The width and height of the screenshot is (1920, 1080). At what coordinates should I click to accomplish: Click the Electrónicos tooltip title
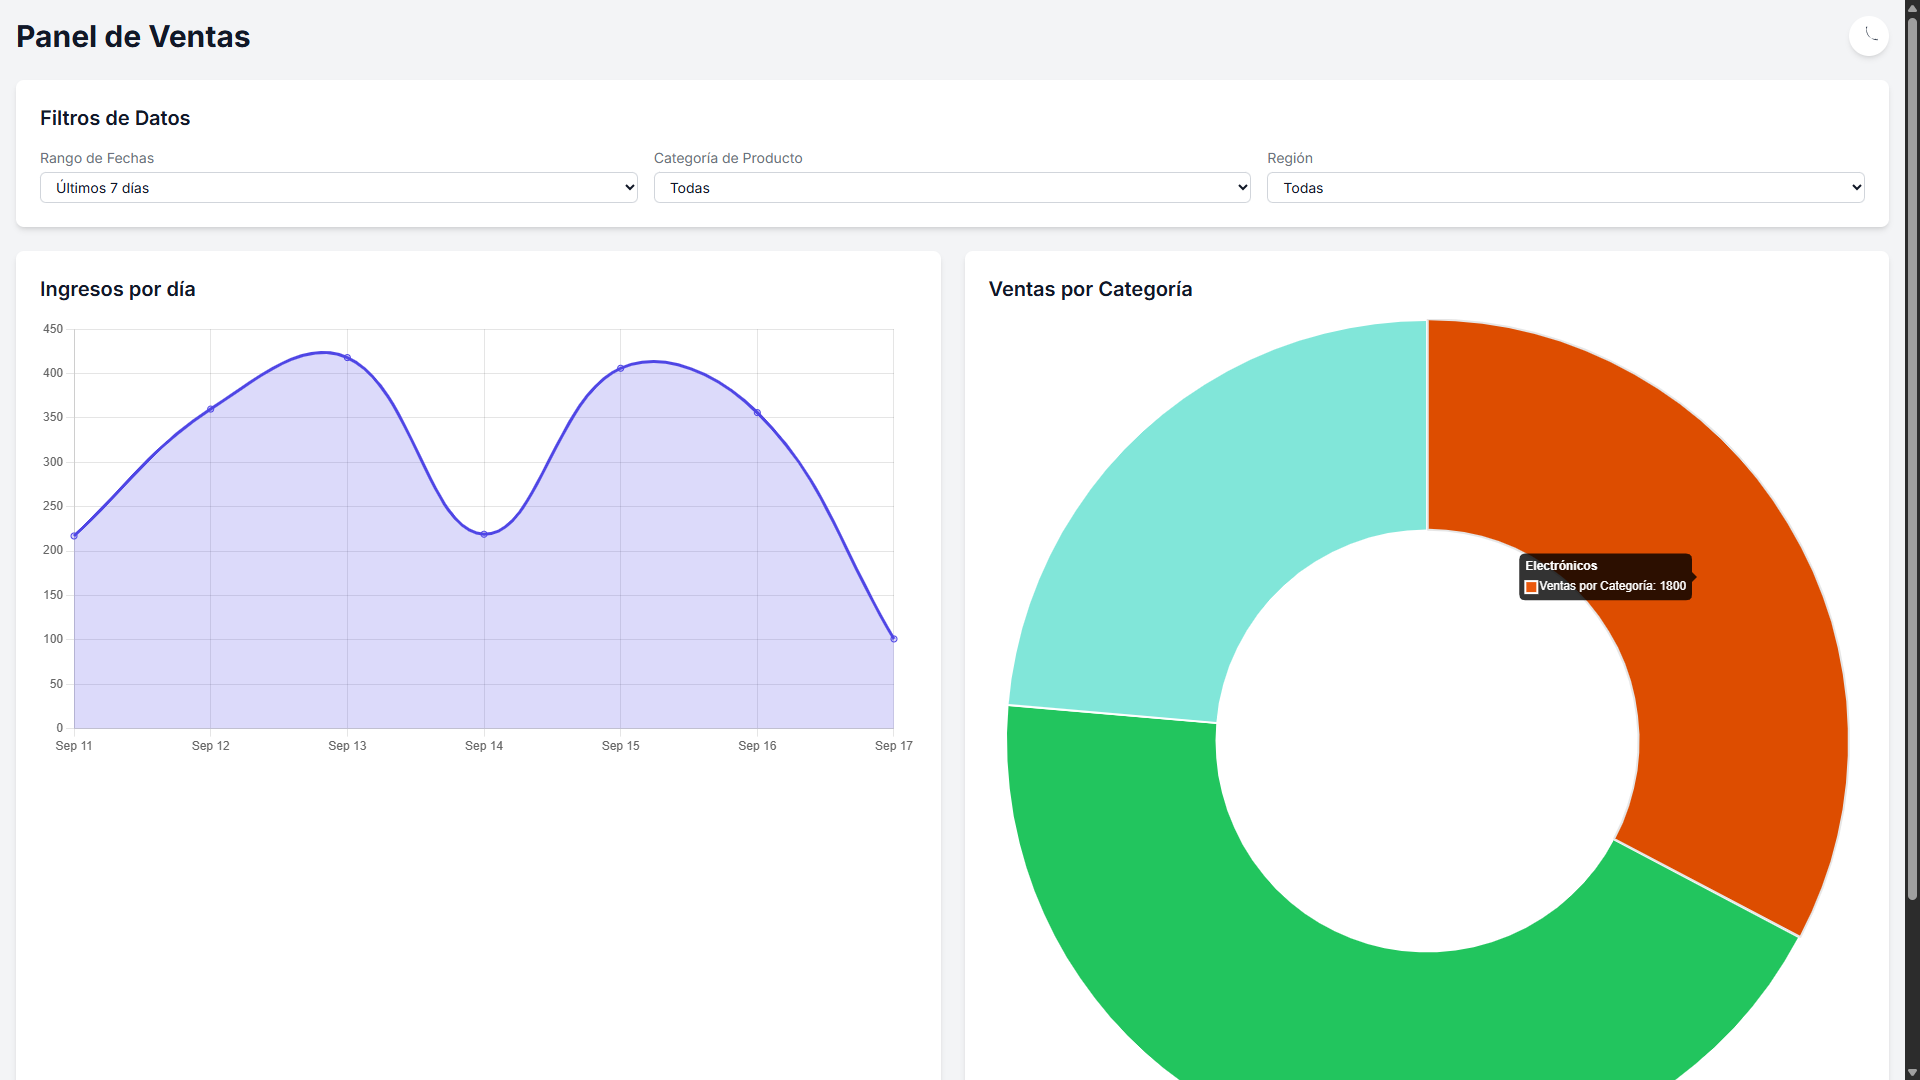[x=1561, y=566]
